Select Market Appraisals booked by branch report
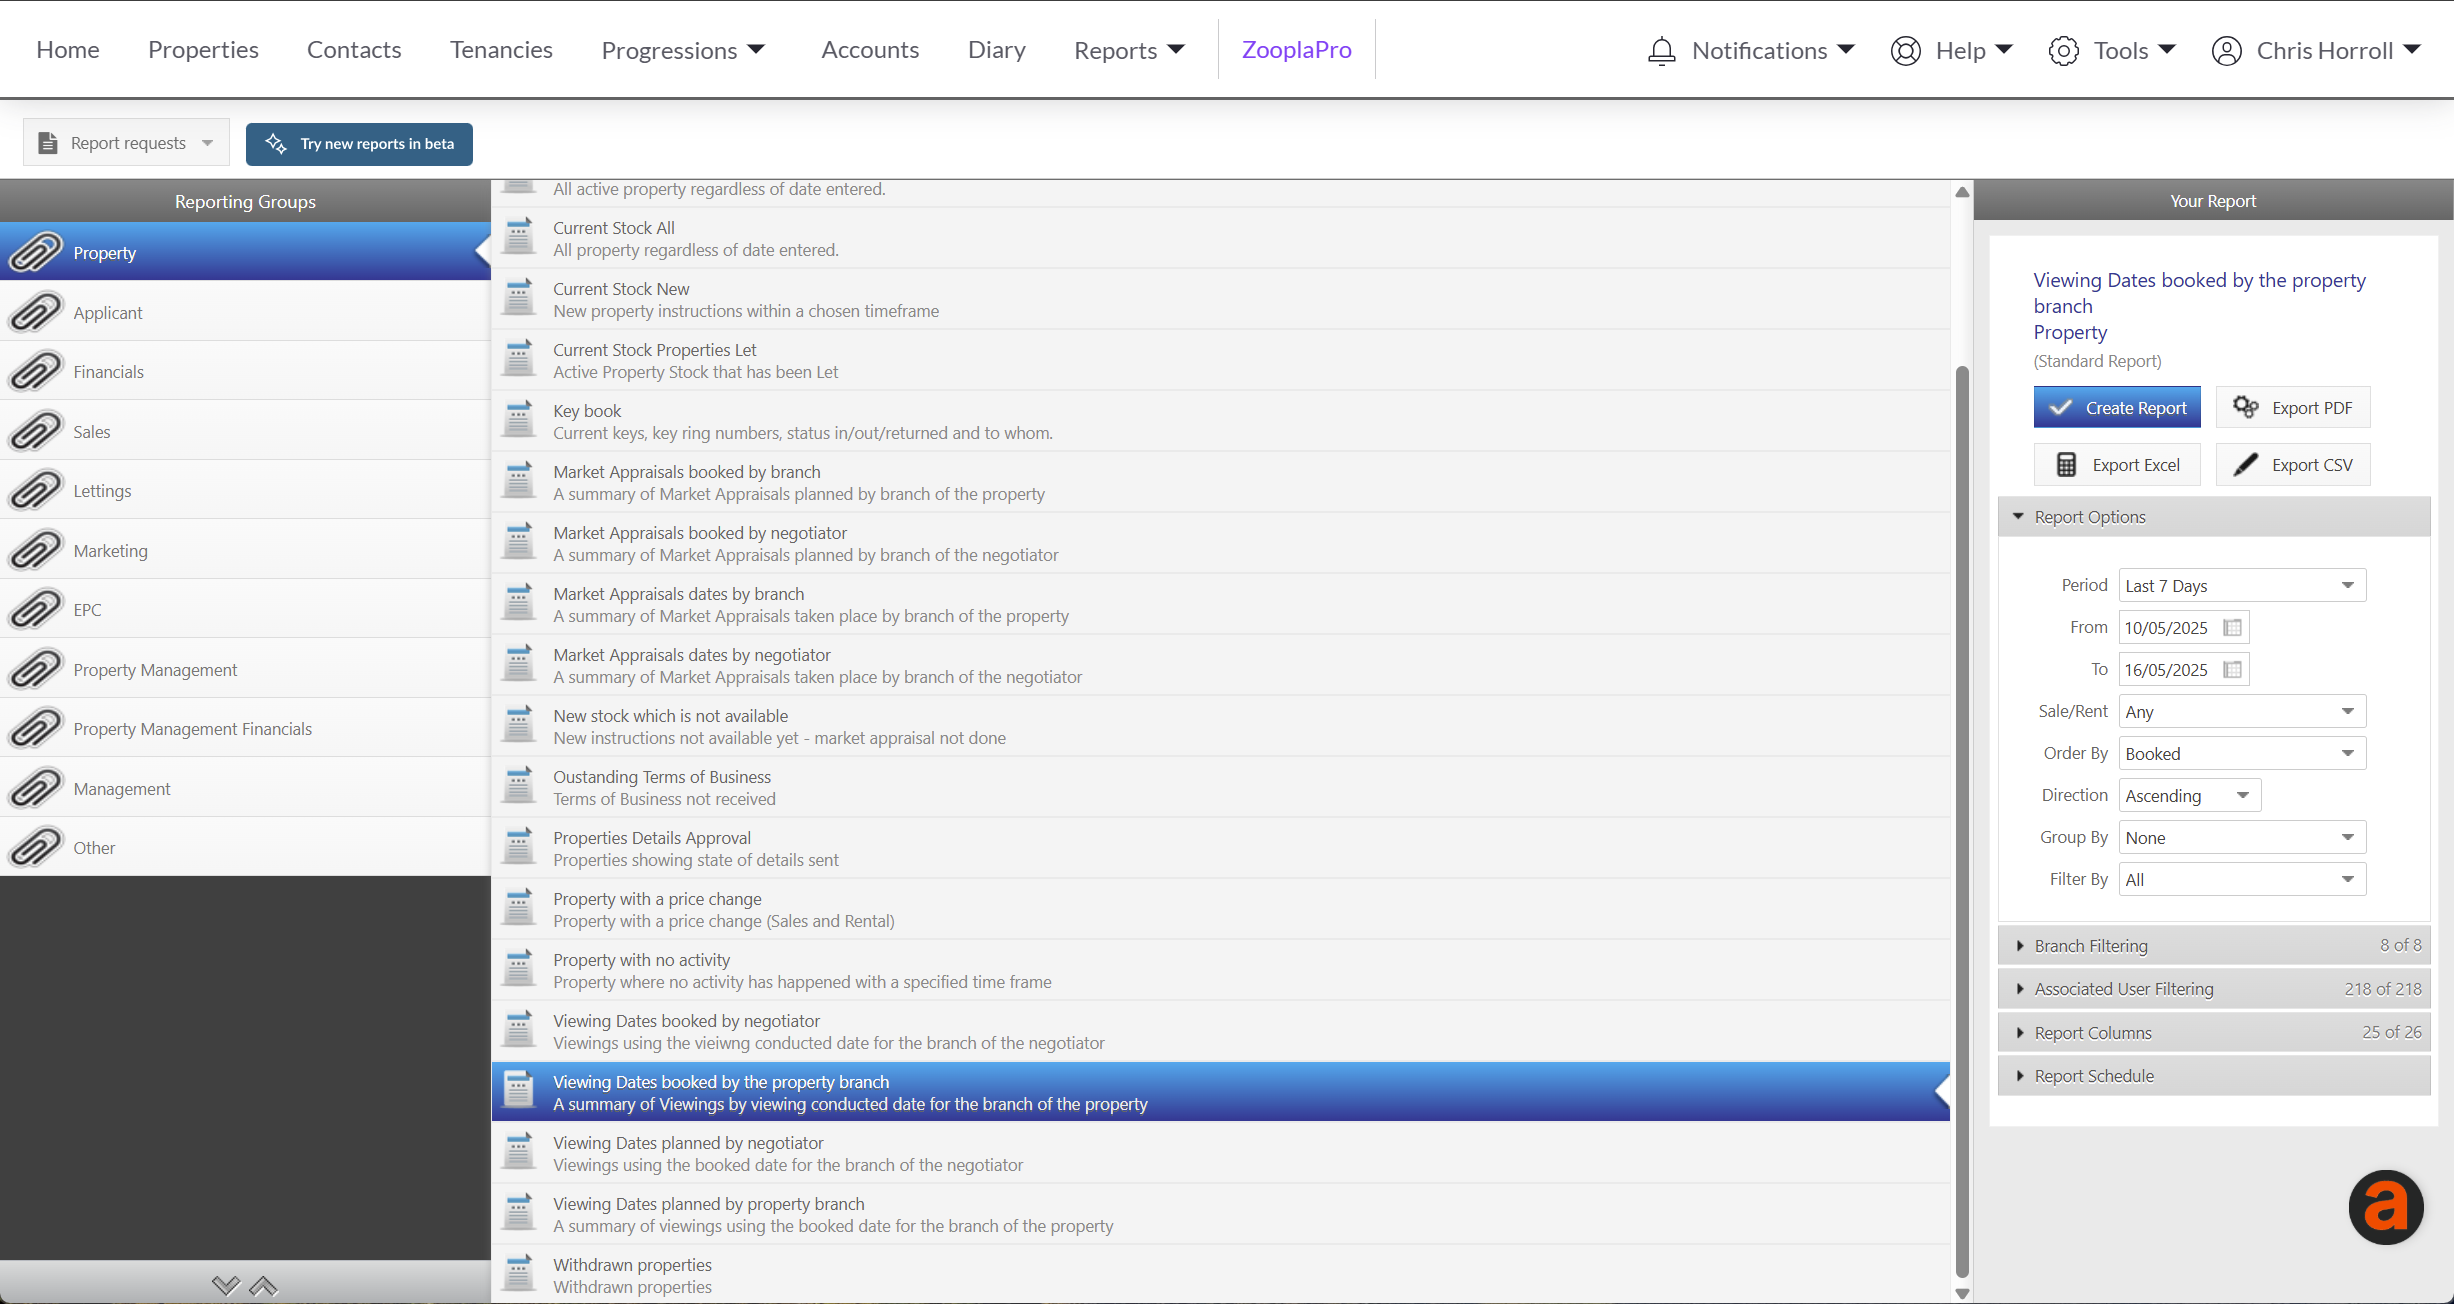 pyautogui.click(x=1220, y=482)
